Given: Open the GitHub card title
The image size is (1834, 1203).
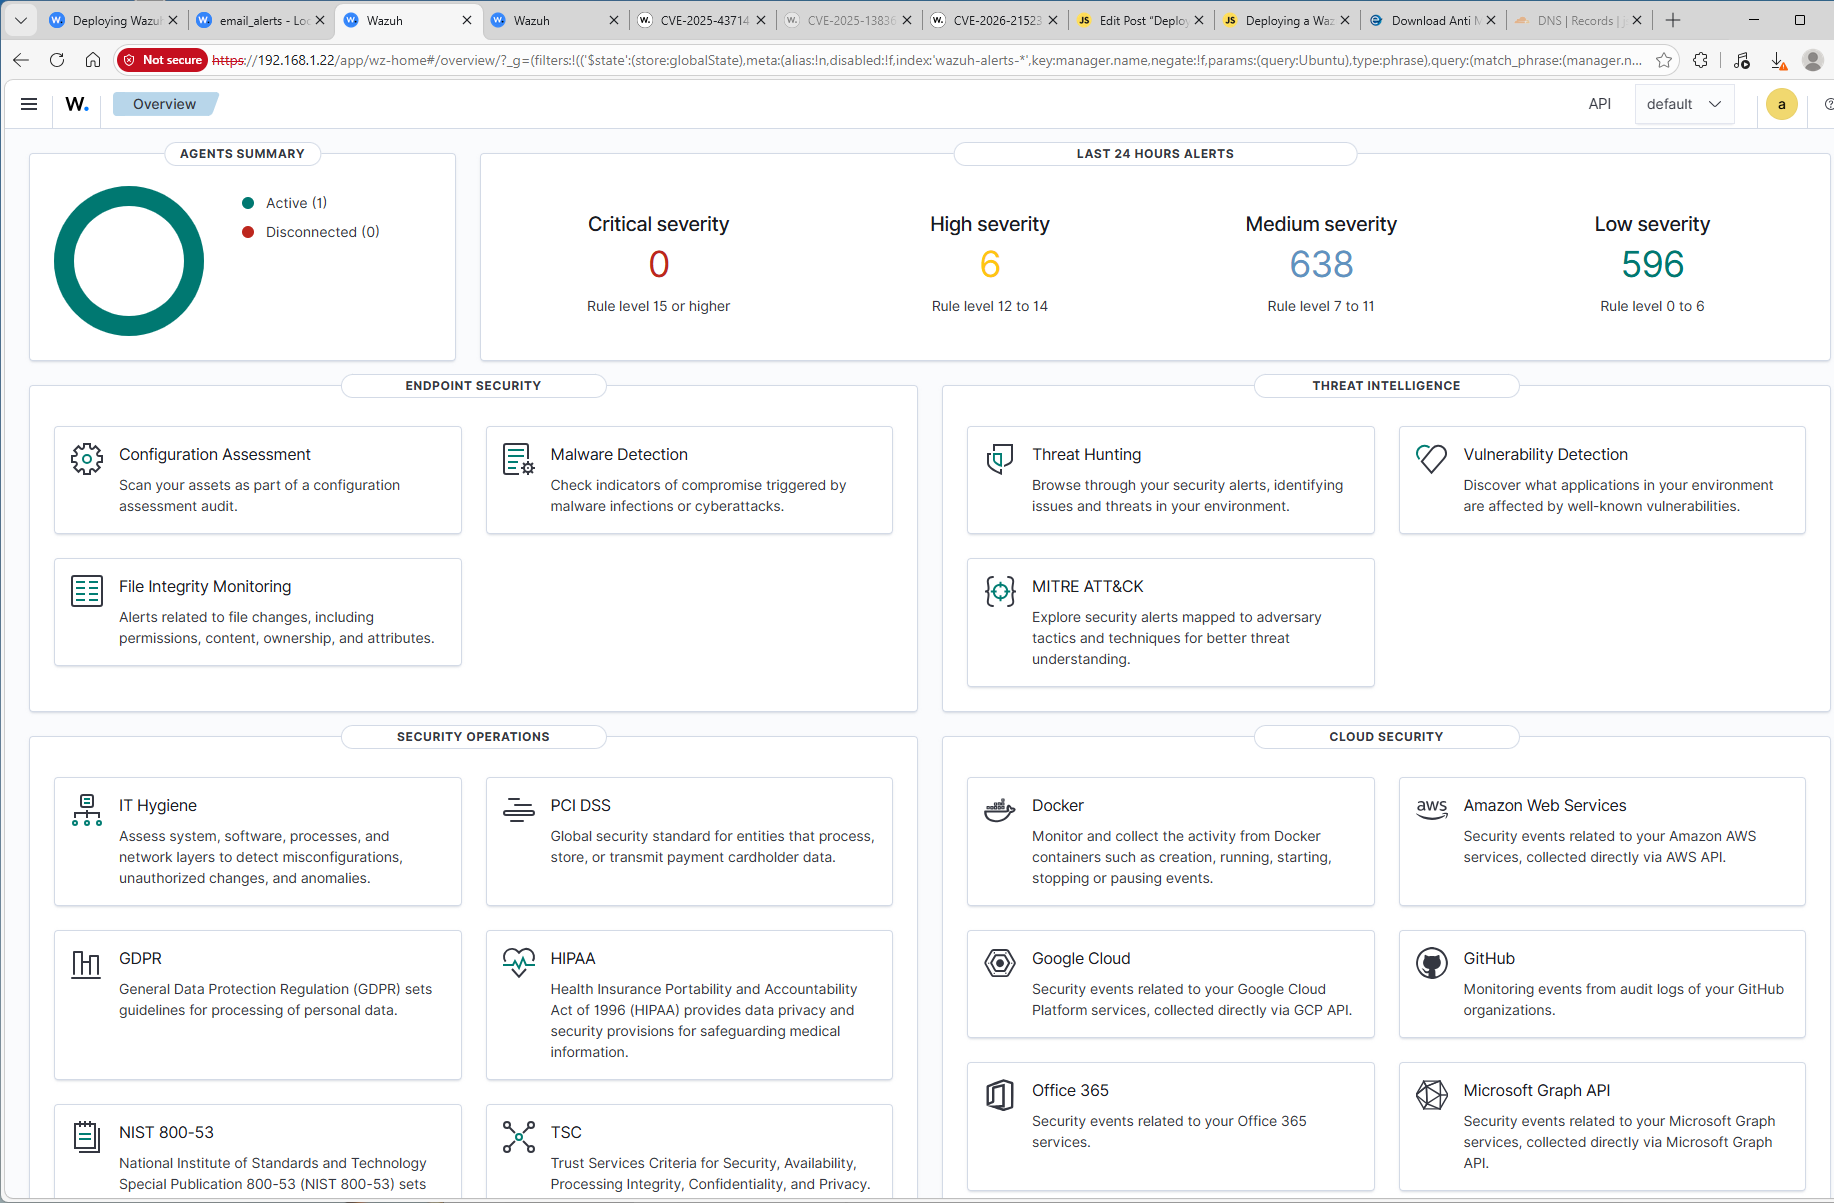Looking at the screenshot, I should point(1489,959).
